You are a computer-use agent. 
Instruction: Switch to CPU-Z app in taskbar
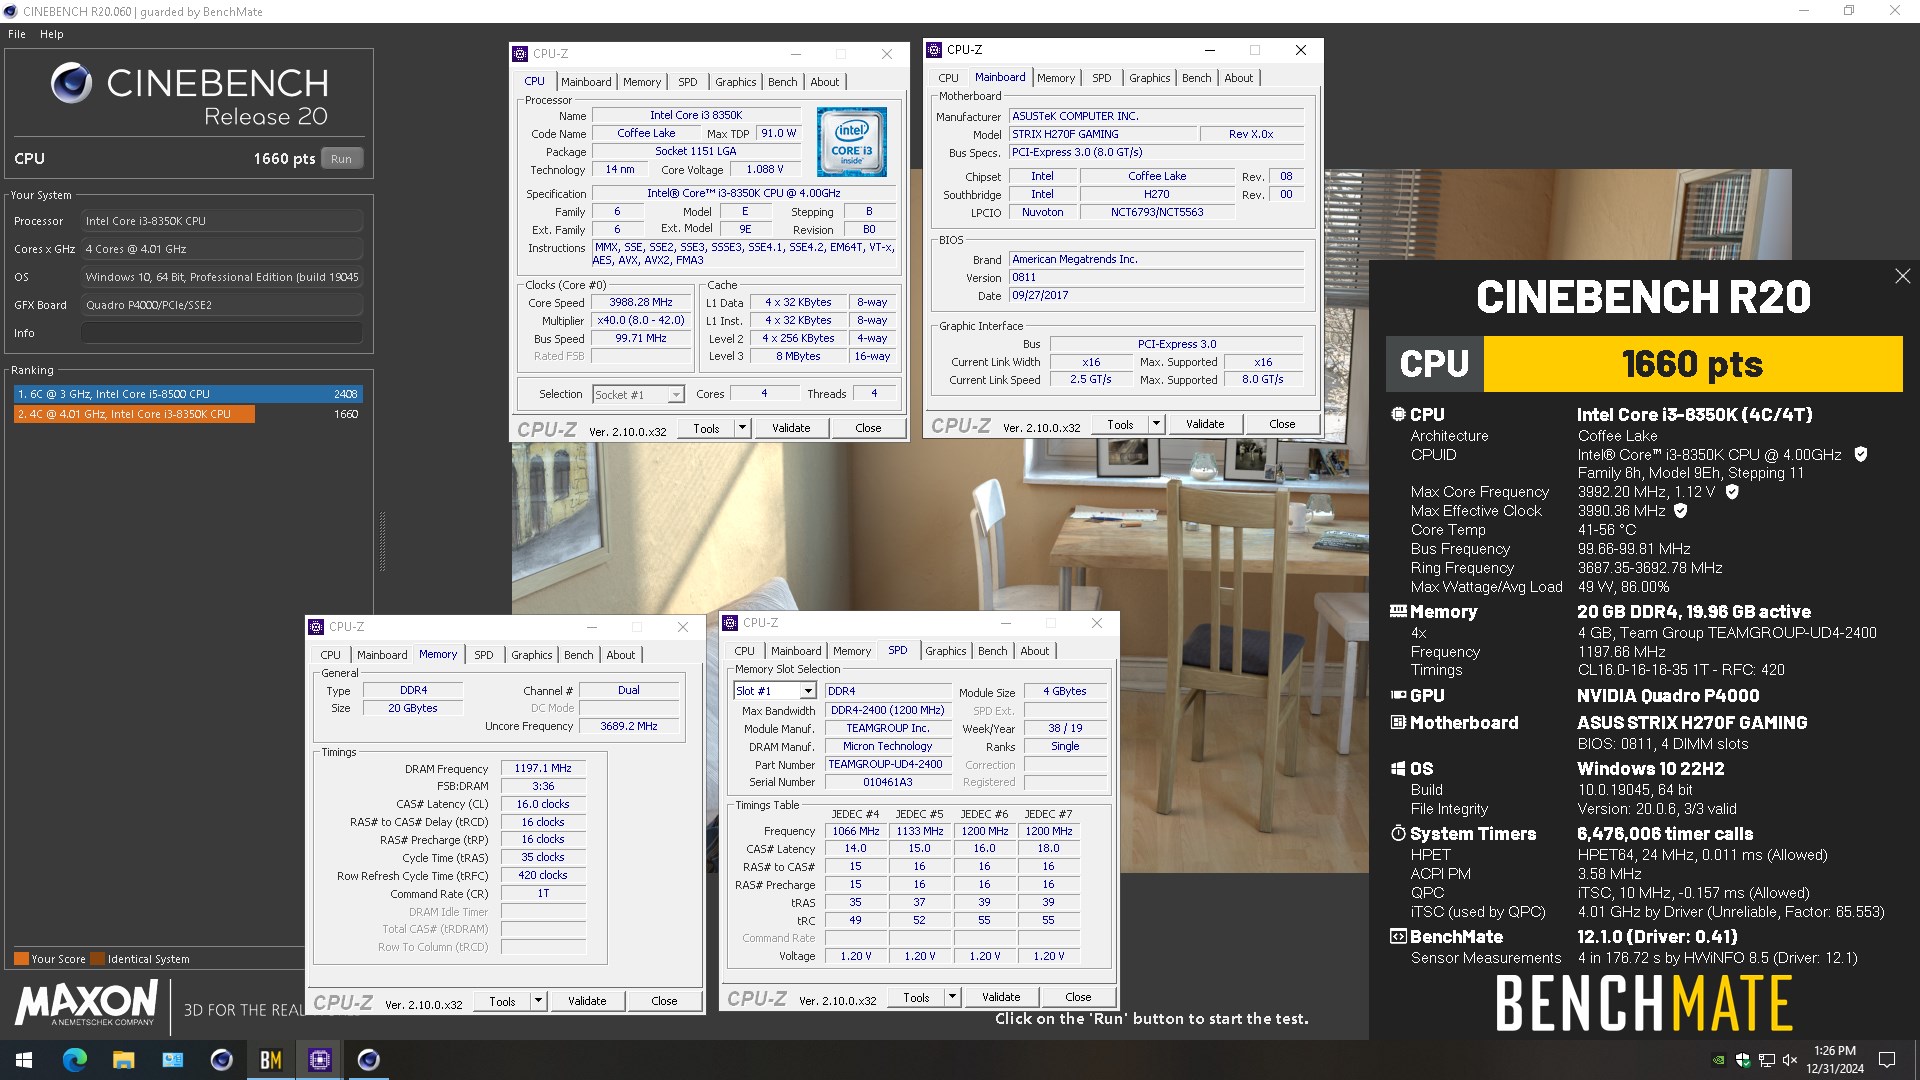click(x=320, y=1060)
